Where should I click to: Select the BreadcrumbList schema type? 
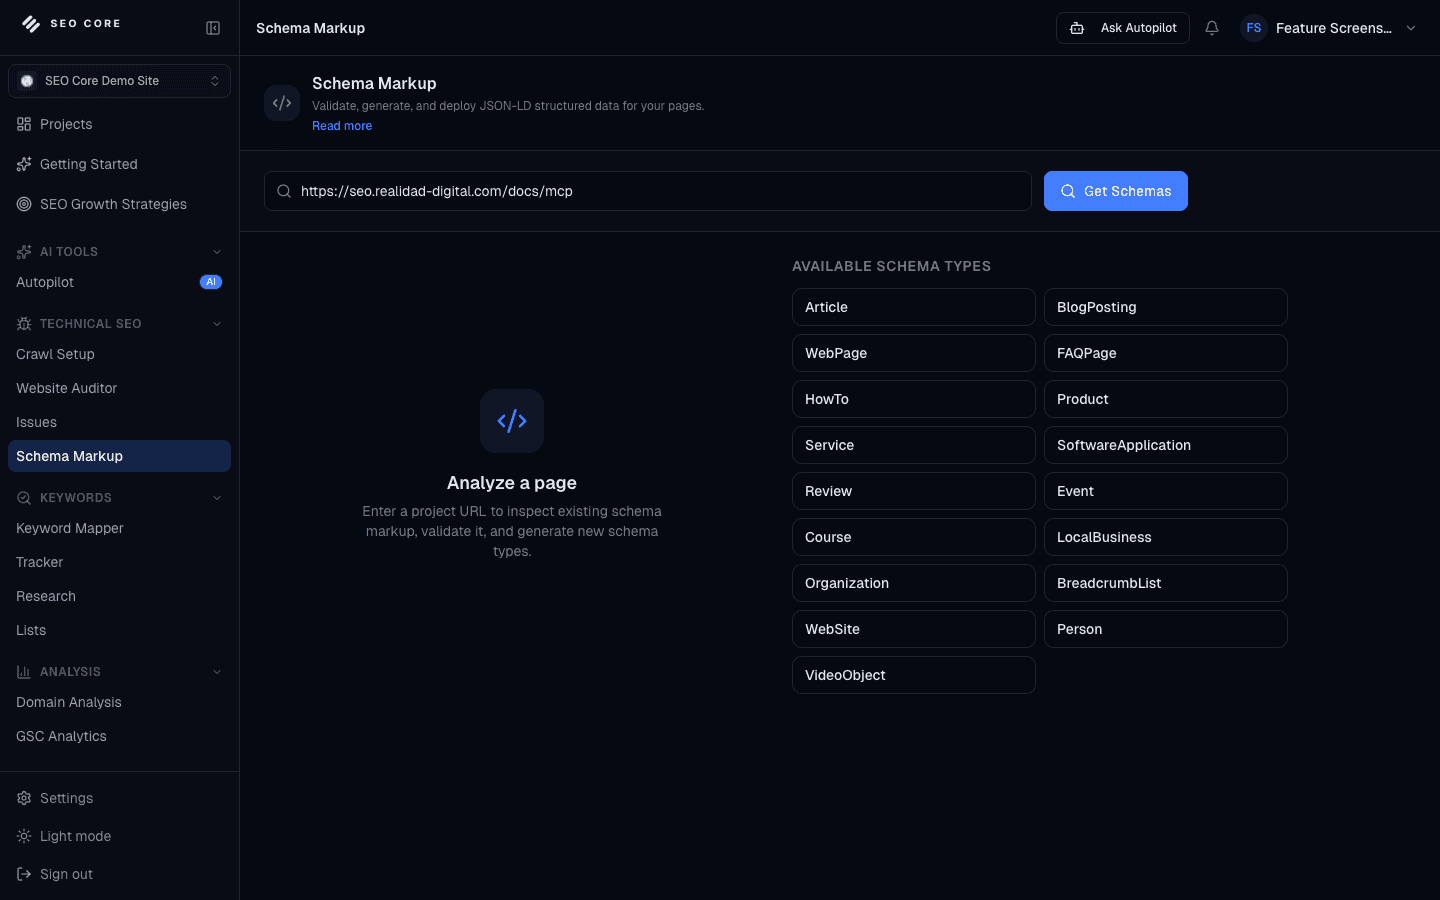pos(1166,583)
